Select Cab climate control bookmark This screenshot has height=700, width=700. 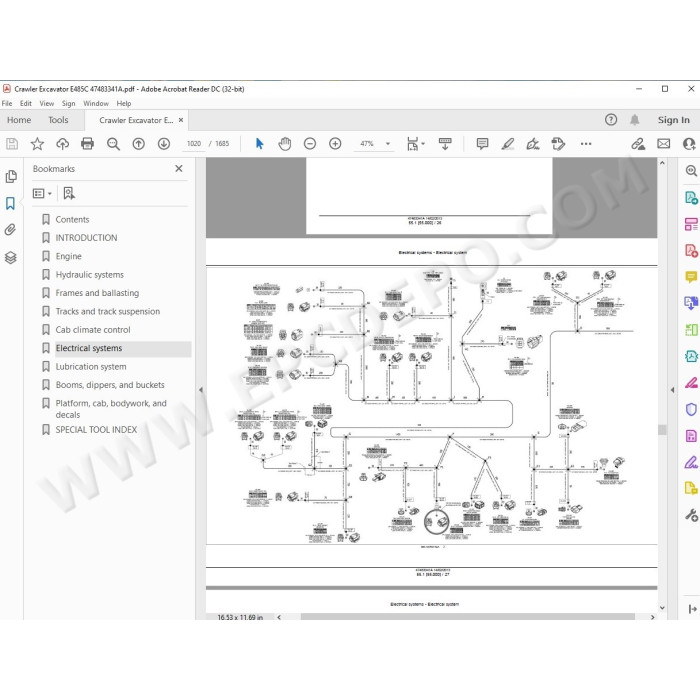coord(93,329)
